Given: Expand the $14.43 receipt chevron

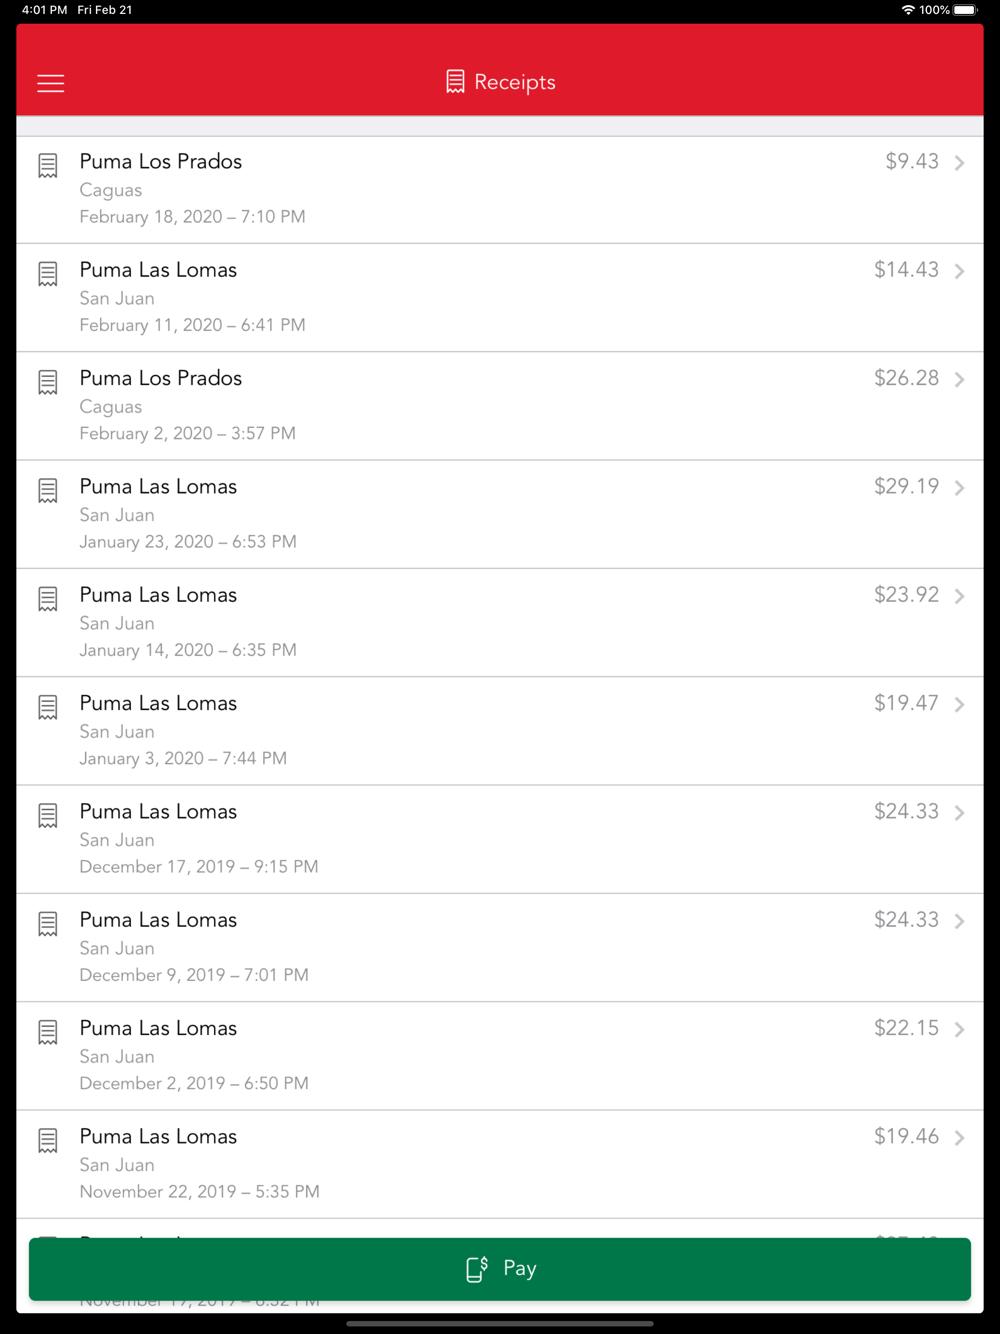Looking at the screenshot, I should pos(959,271).
